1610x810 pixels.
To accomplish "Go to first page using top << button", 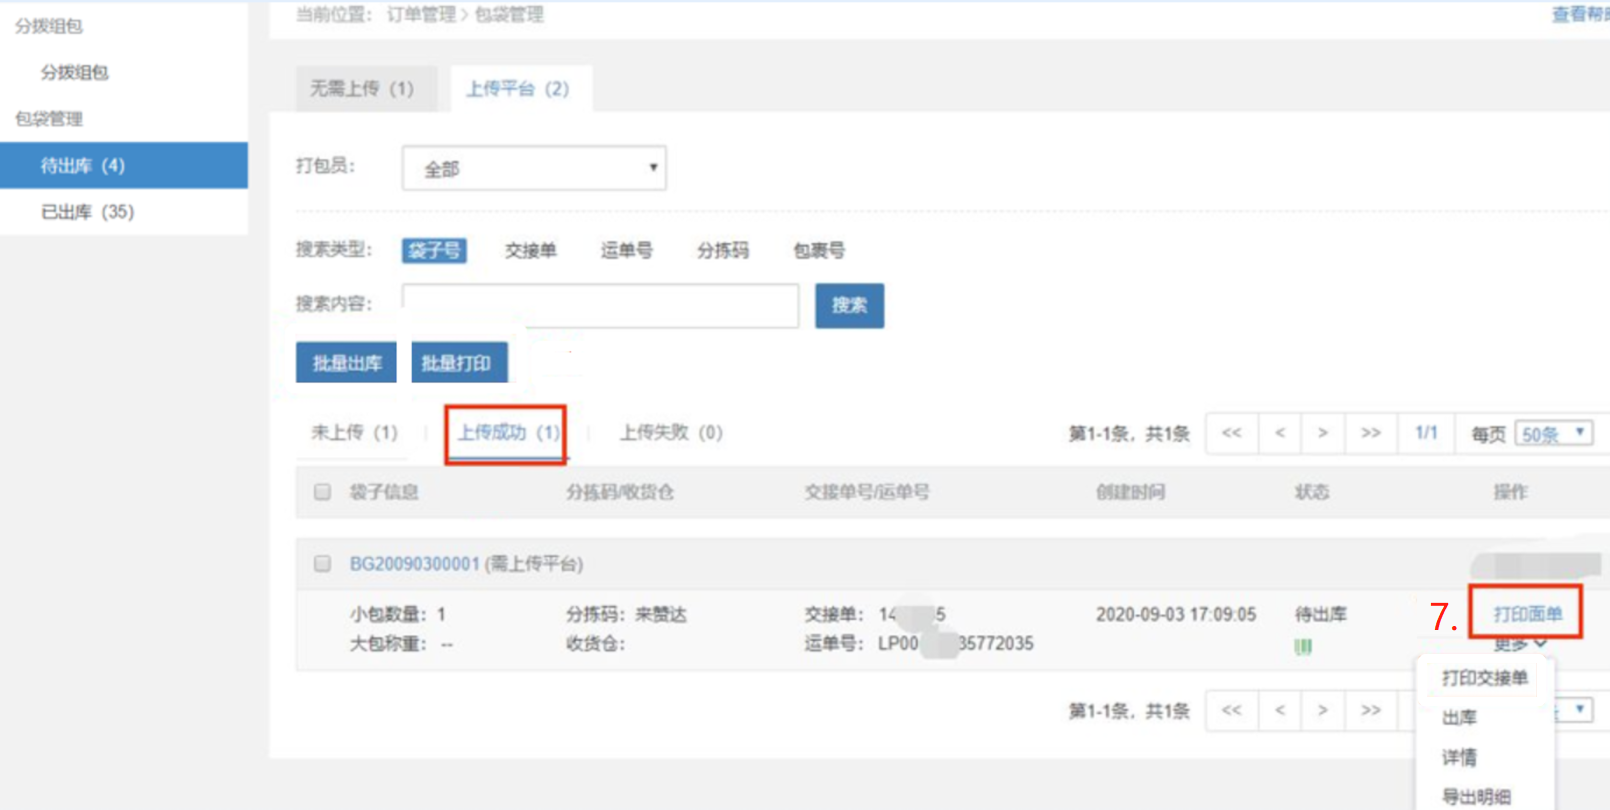I will click(1231, 433).
